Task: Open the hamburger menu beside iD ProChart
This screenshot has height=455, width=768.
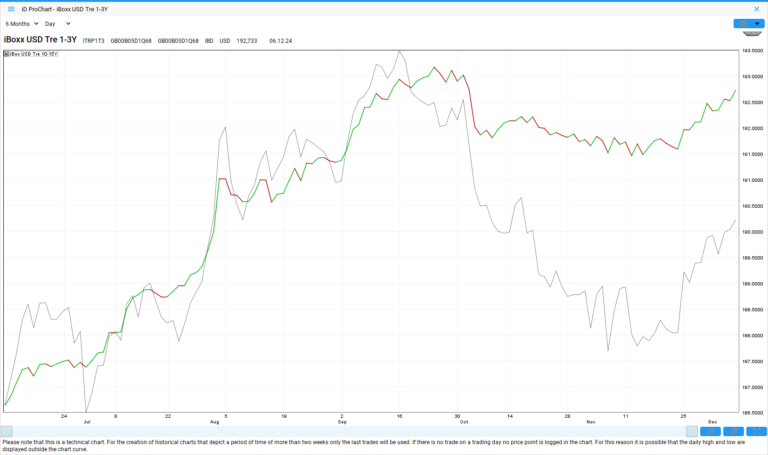Action: click(x=11, y=9)
